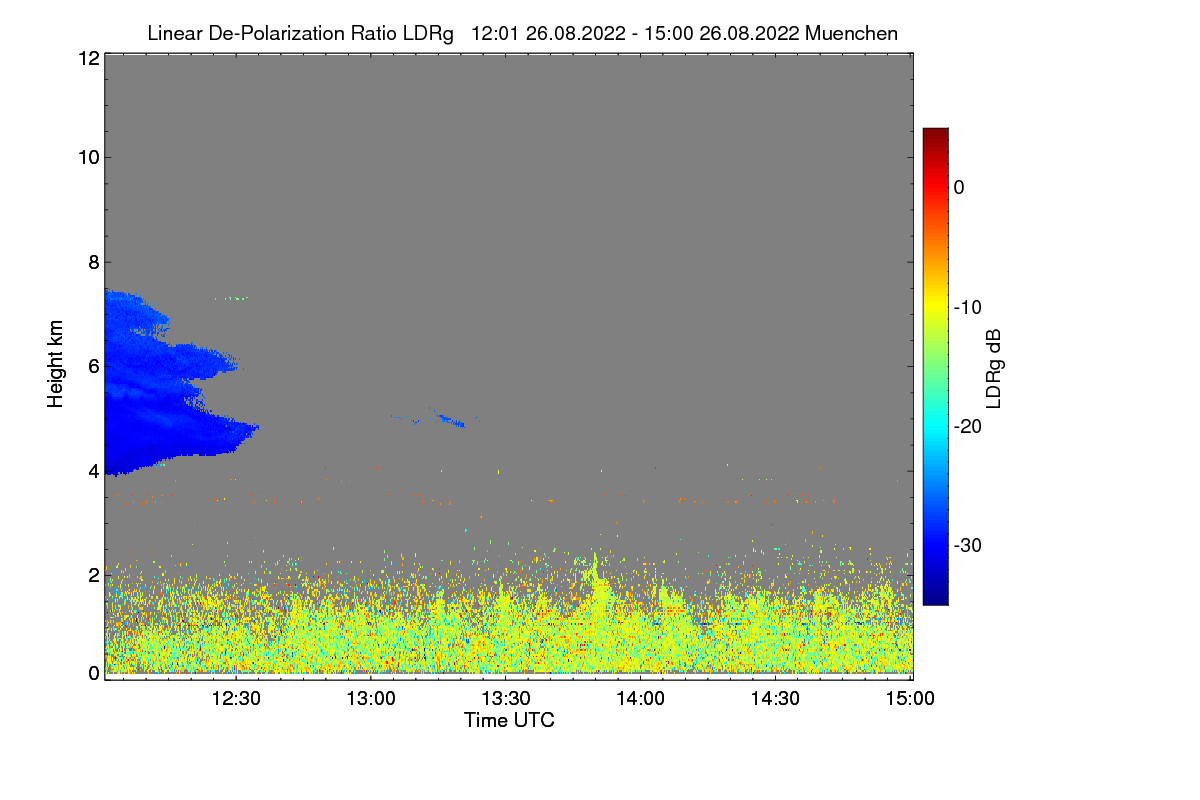Click the small blue echo near 13:15 at 5 km
Image resolution: width=1200 pixels, height=800 pixels.
pos(450,421)
